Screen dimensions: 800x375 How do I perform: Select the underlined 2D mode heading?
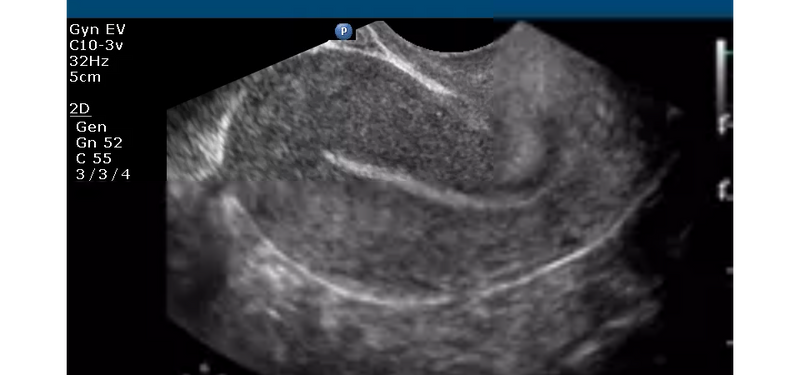pyautogui.click(x=80, y=109)
